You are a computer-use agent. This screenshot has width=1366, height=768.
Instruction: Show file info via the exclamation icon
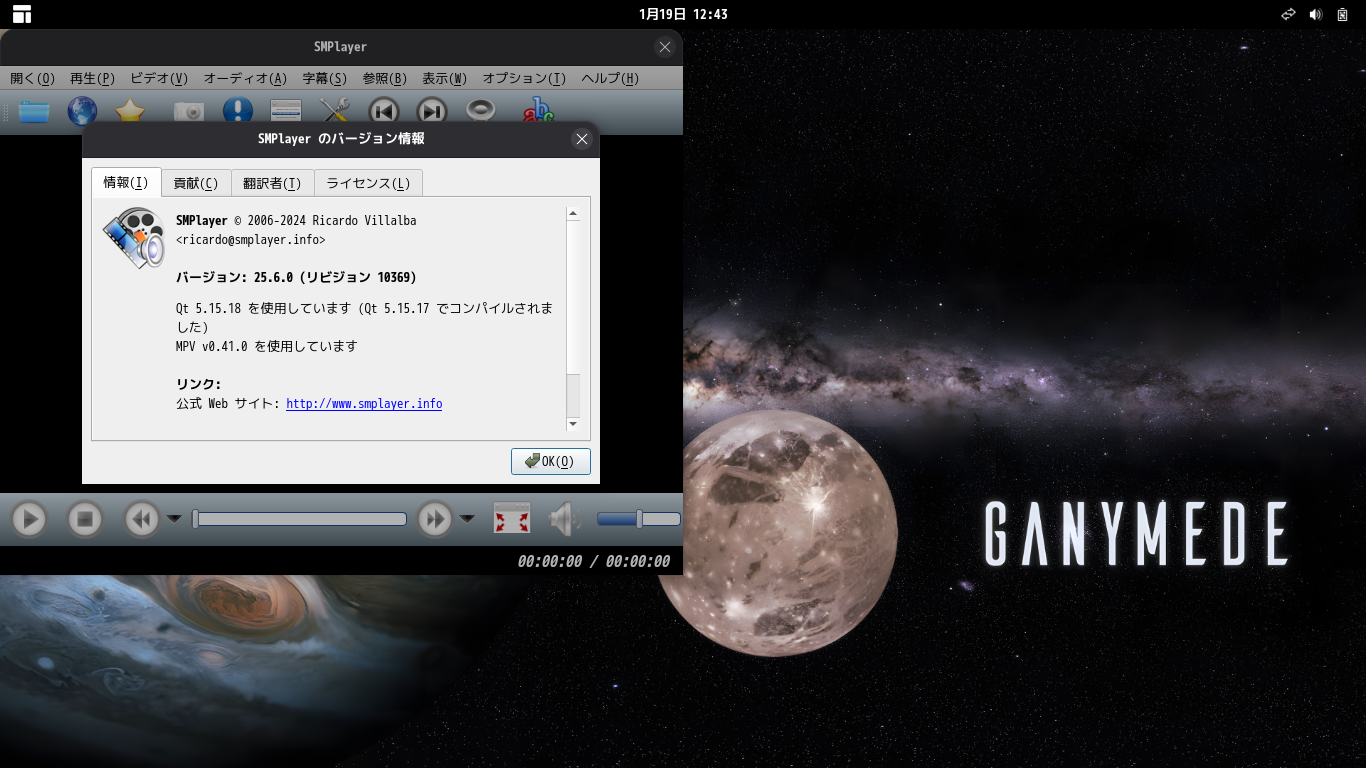tap(238, 111)
